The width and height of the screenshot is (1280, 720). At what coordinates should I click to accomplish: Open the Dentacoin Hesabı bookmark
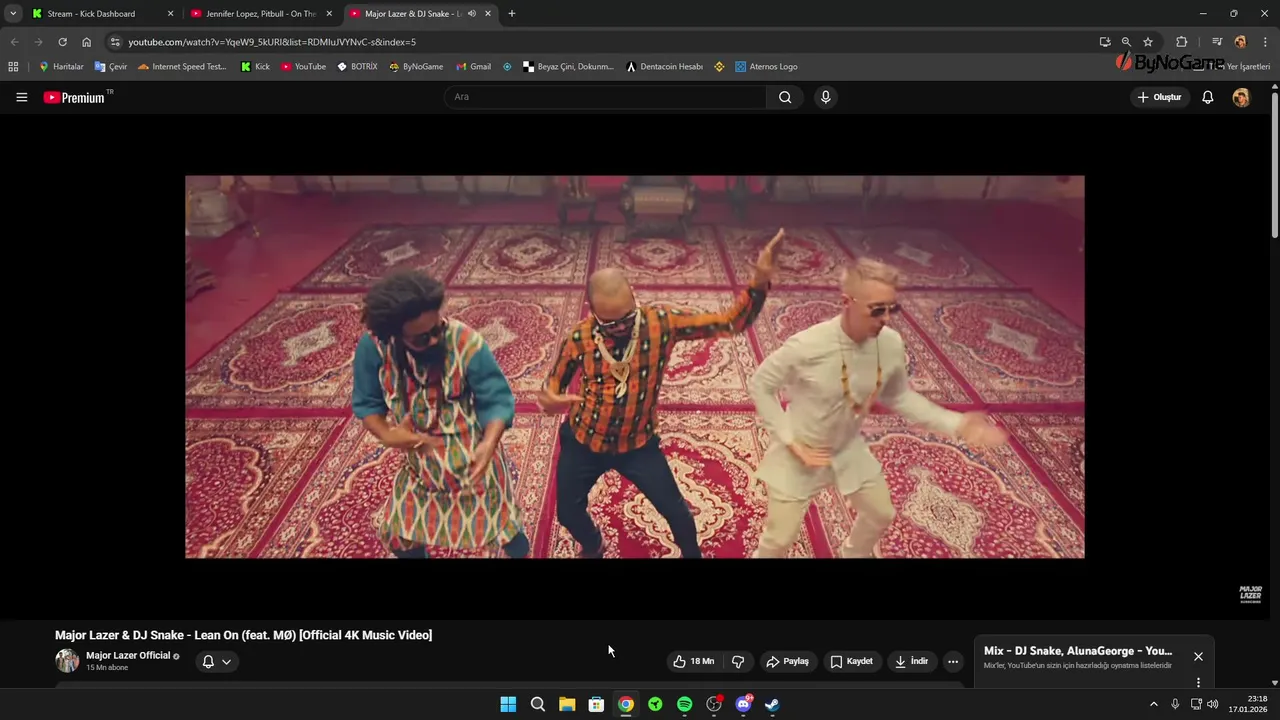click(665, 67)
